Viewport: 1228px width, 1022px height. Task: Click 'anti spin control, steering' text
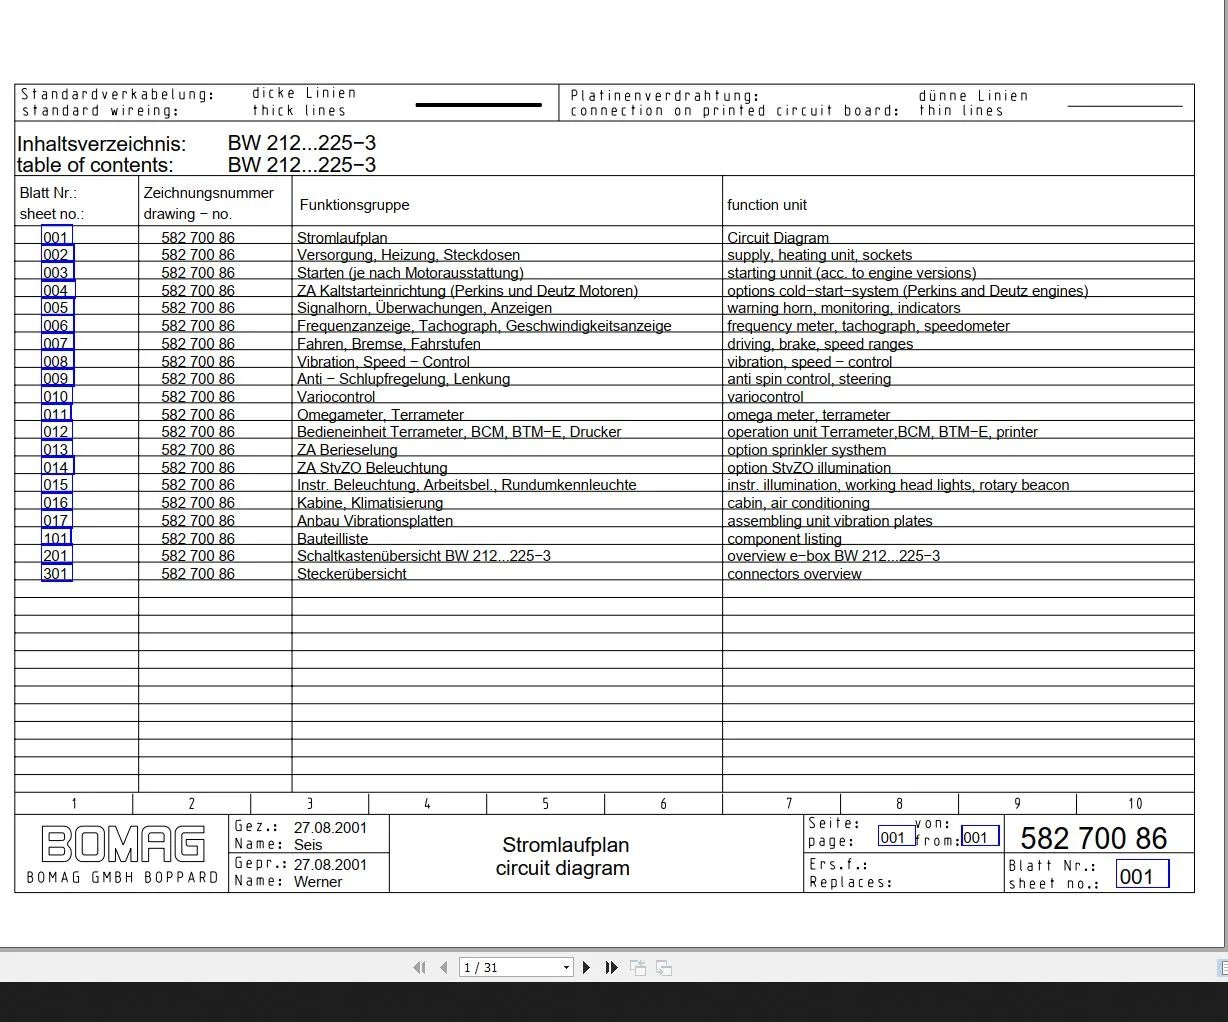coord(809,378)
